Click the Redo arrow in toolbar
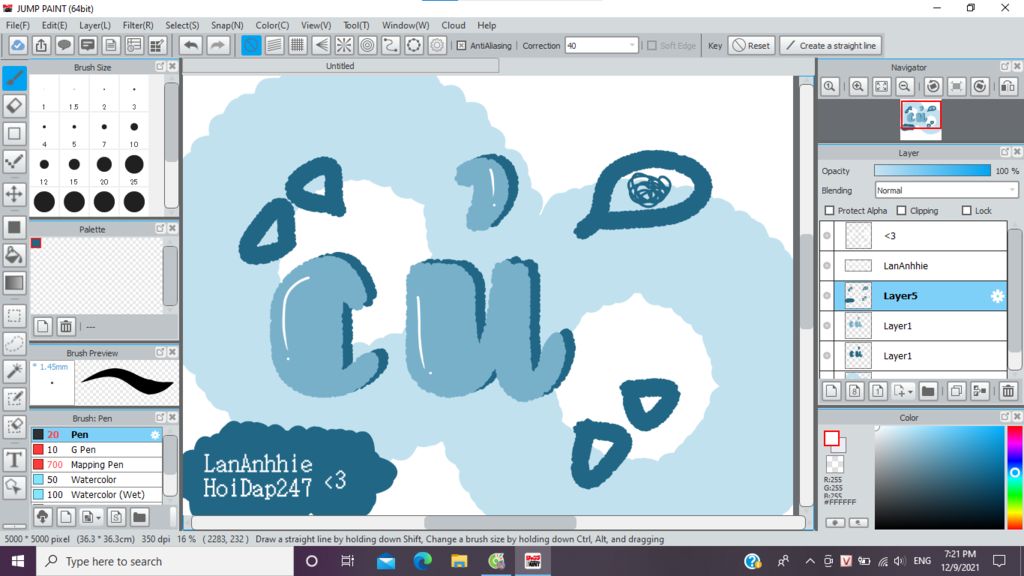Image resolution: width=1024 pixels, height=576 pixels. tap(217, 46)
